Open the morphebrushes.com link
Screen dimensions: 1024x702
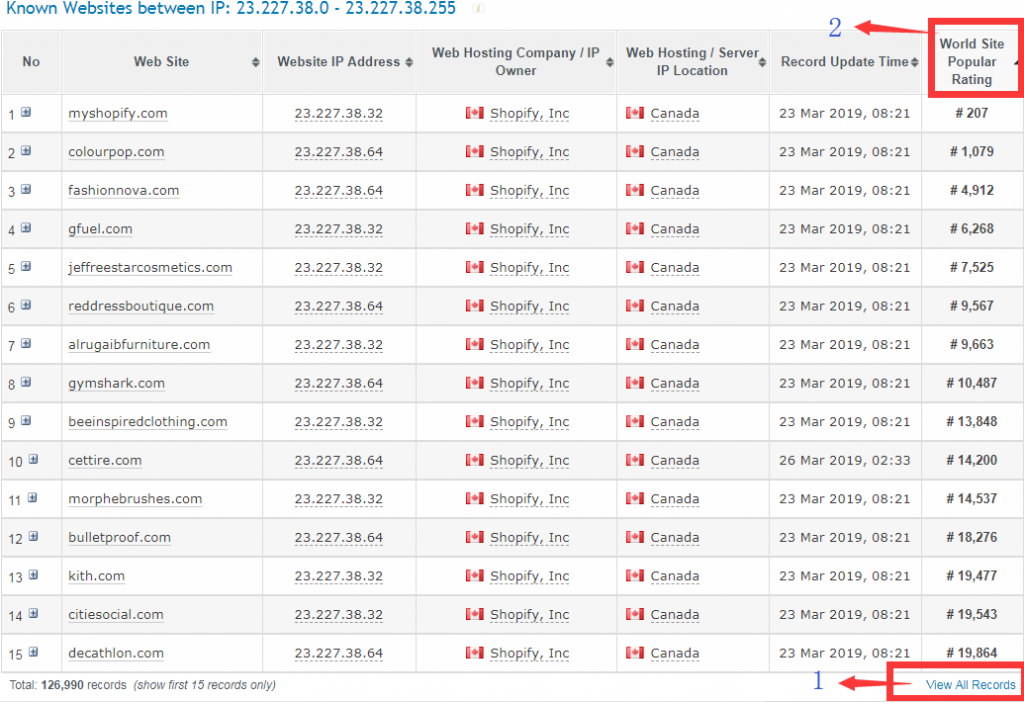(x=135, y=498)
